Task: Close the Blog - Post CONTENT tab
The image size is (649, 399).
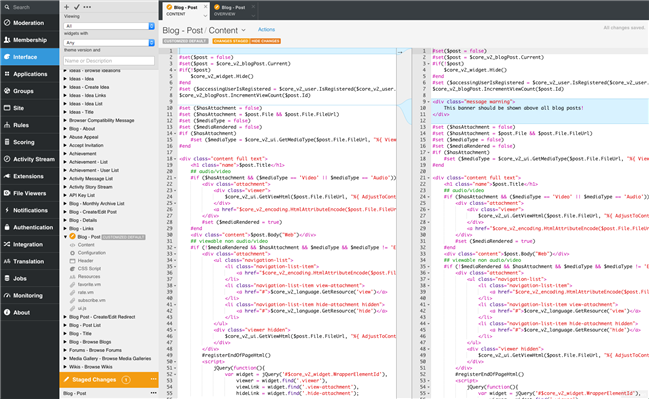Action: point(205,7)
